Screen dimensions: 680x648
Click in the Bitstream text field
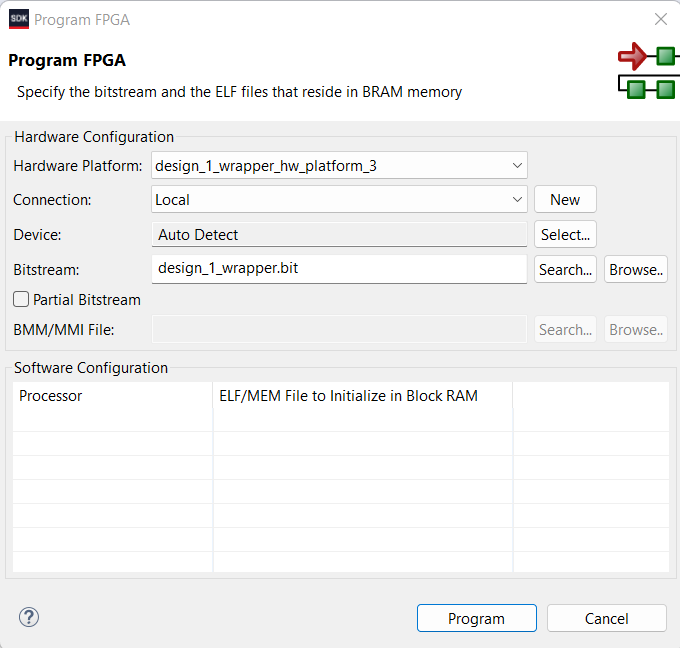[x=339, y=268]
